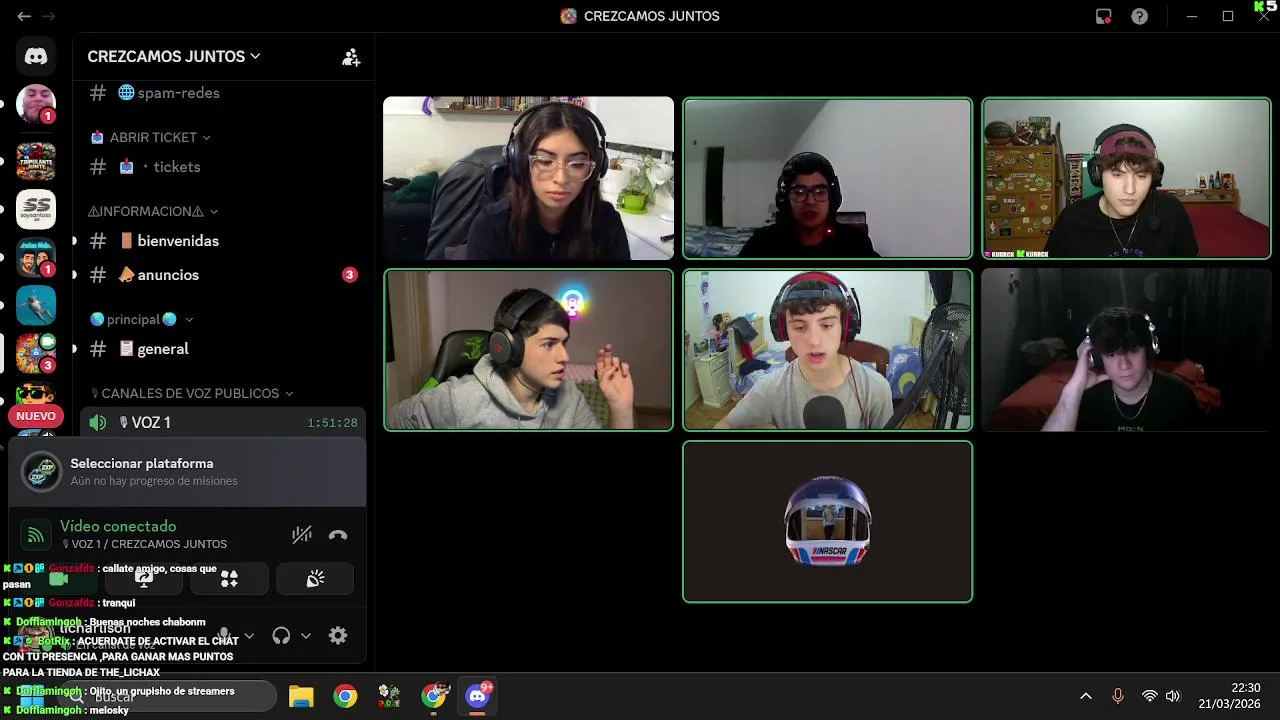1280x720 pixels.
Task: Go forward with the right arrow
Action: pyautogui.click(x=48, y=16)
